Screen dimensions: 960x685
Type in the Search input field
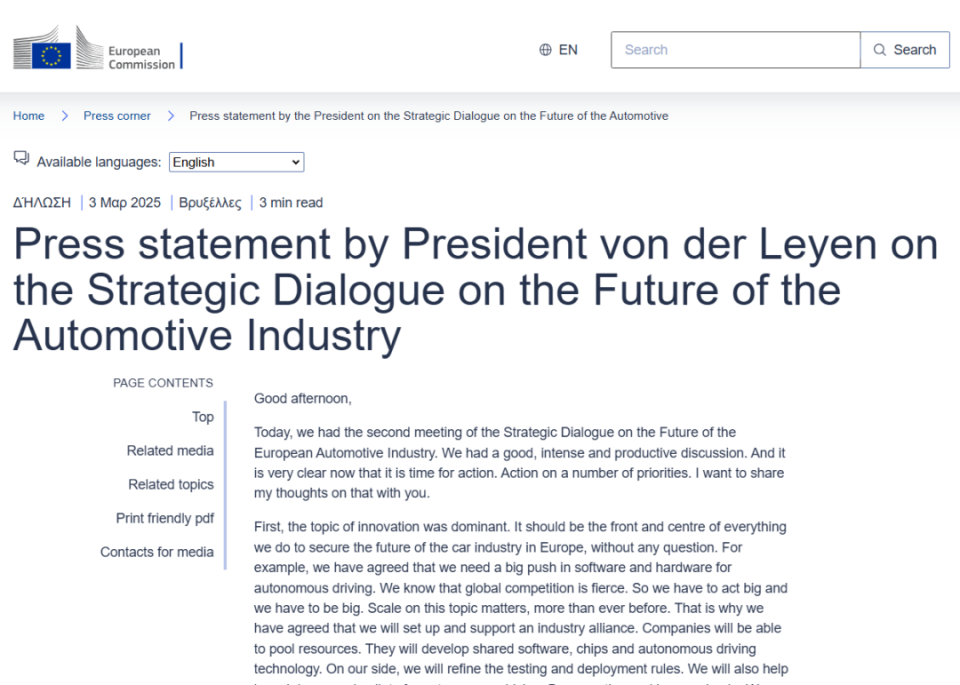click(735, 50)
